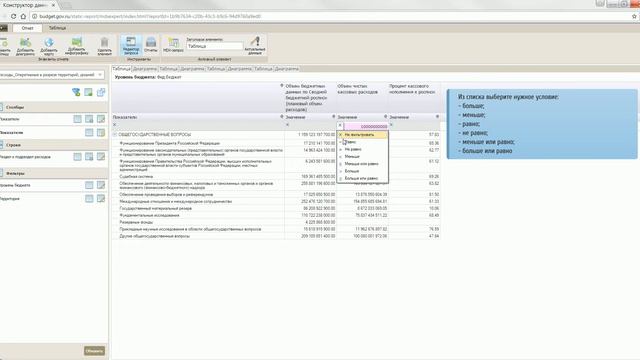
Task: Click the Раздел и подраздел расходов row label
Action: pos(25,157)
